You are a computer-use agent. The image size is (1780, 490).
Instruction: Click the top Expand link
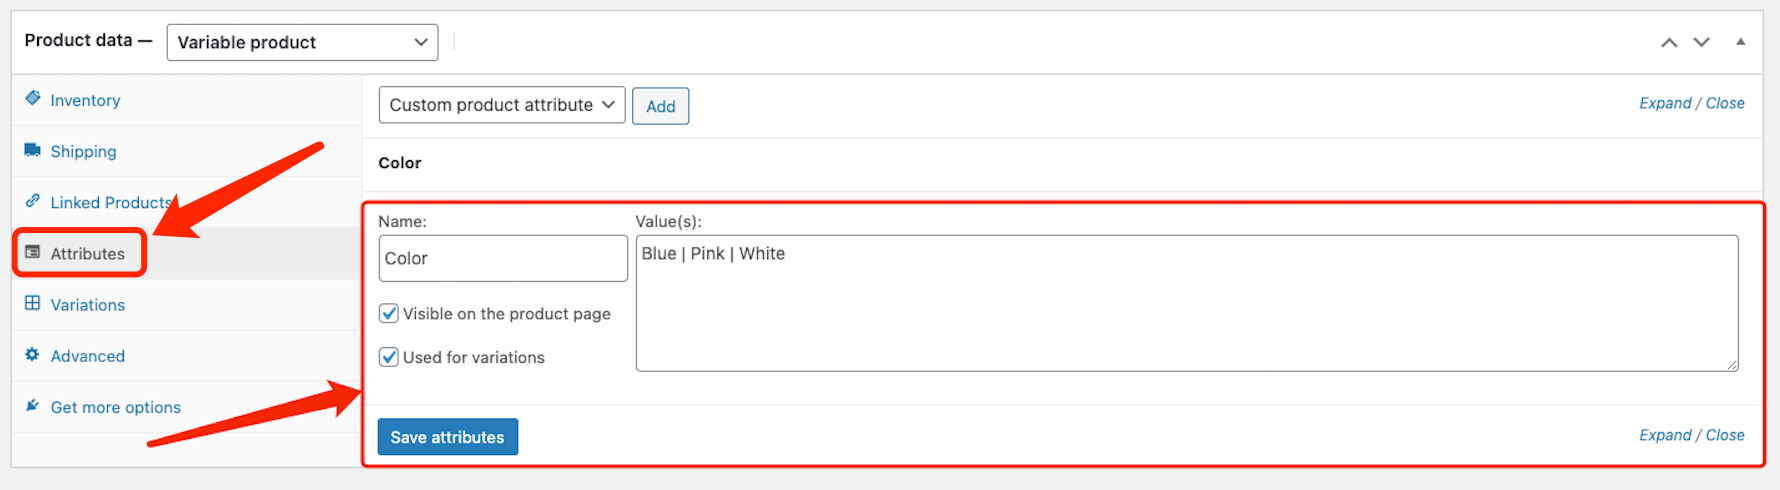[1665, 103]
